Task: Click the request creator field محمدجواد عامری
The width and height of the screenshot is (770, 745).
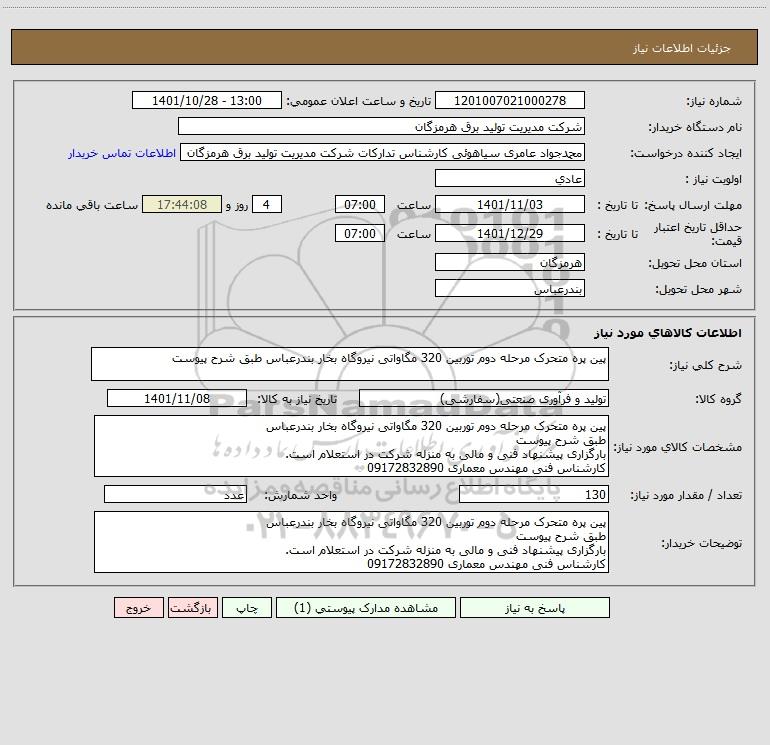Action: (383, 153)
